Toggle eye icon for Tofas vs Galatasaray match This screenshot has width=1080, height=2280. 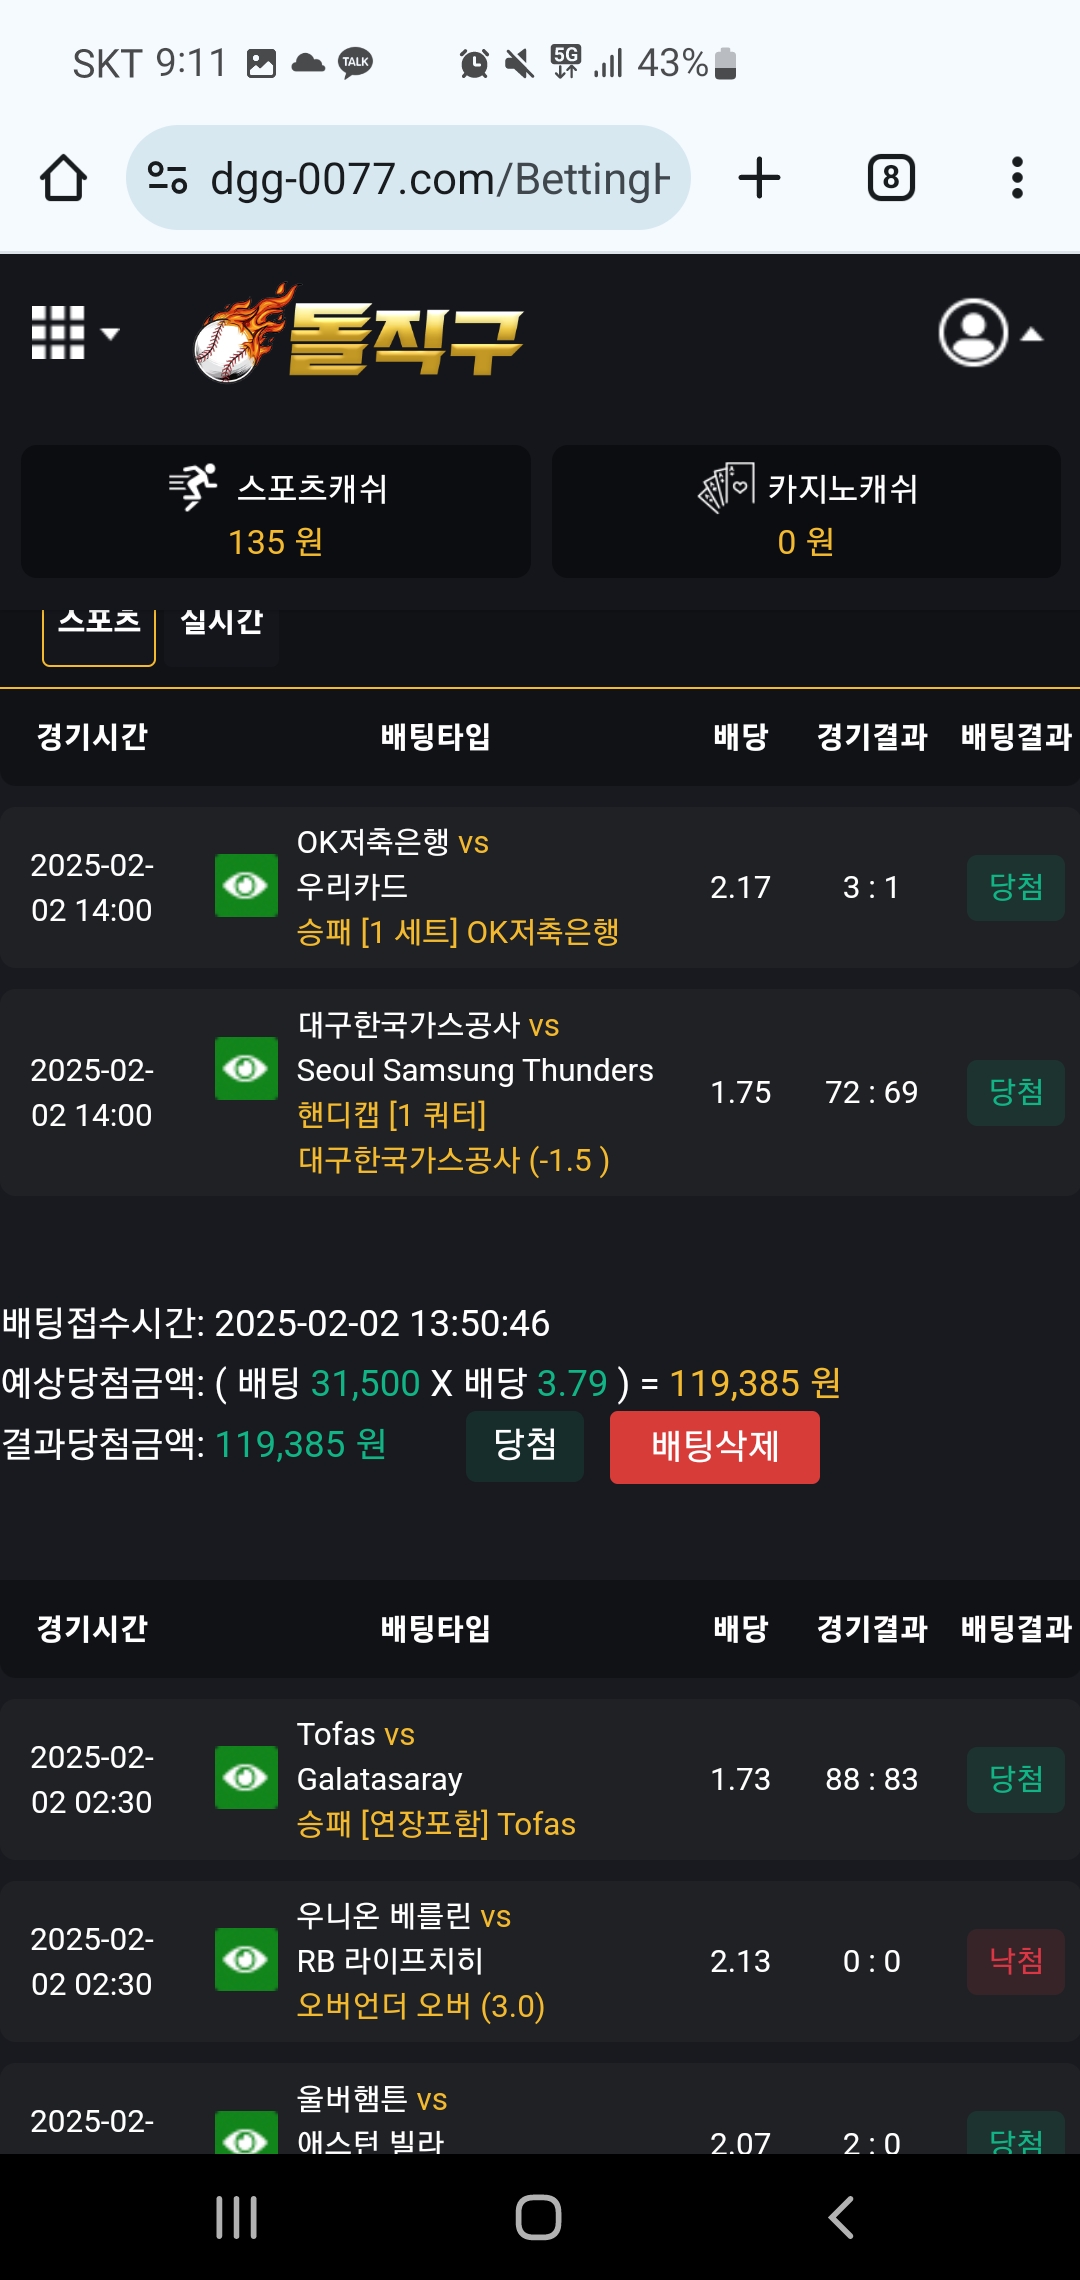pyautogui.click(x=246, y=1777)
